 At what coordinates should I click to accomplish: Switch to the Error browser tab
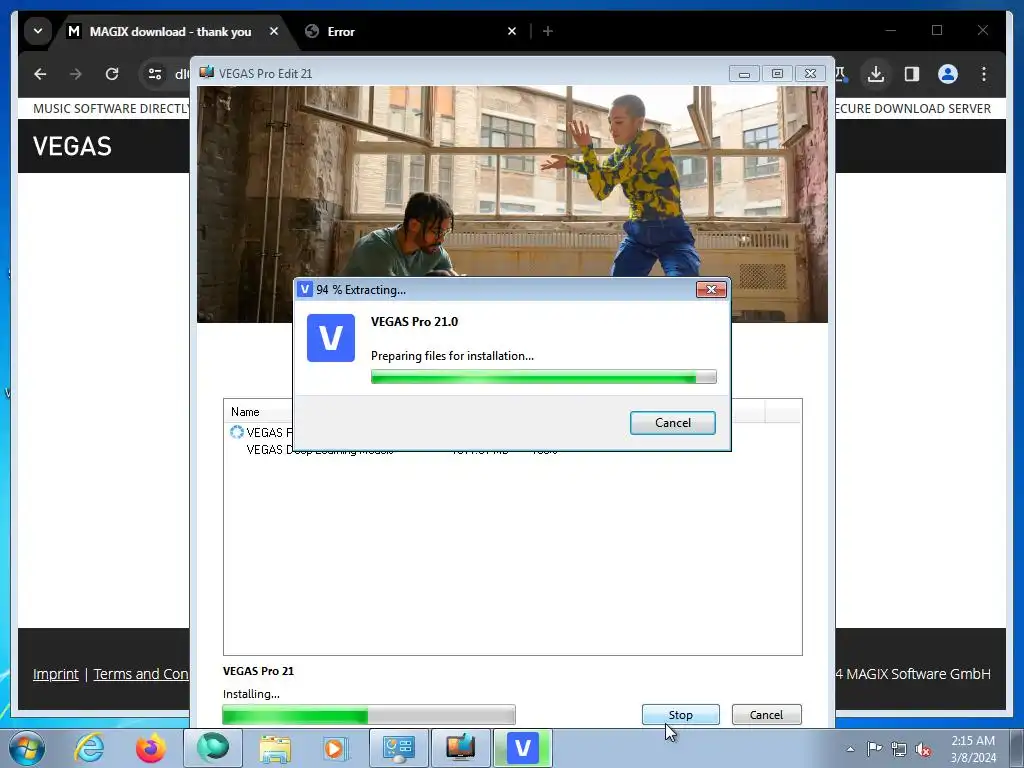341,31
